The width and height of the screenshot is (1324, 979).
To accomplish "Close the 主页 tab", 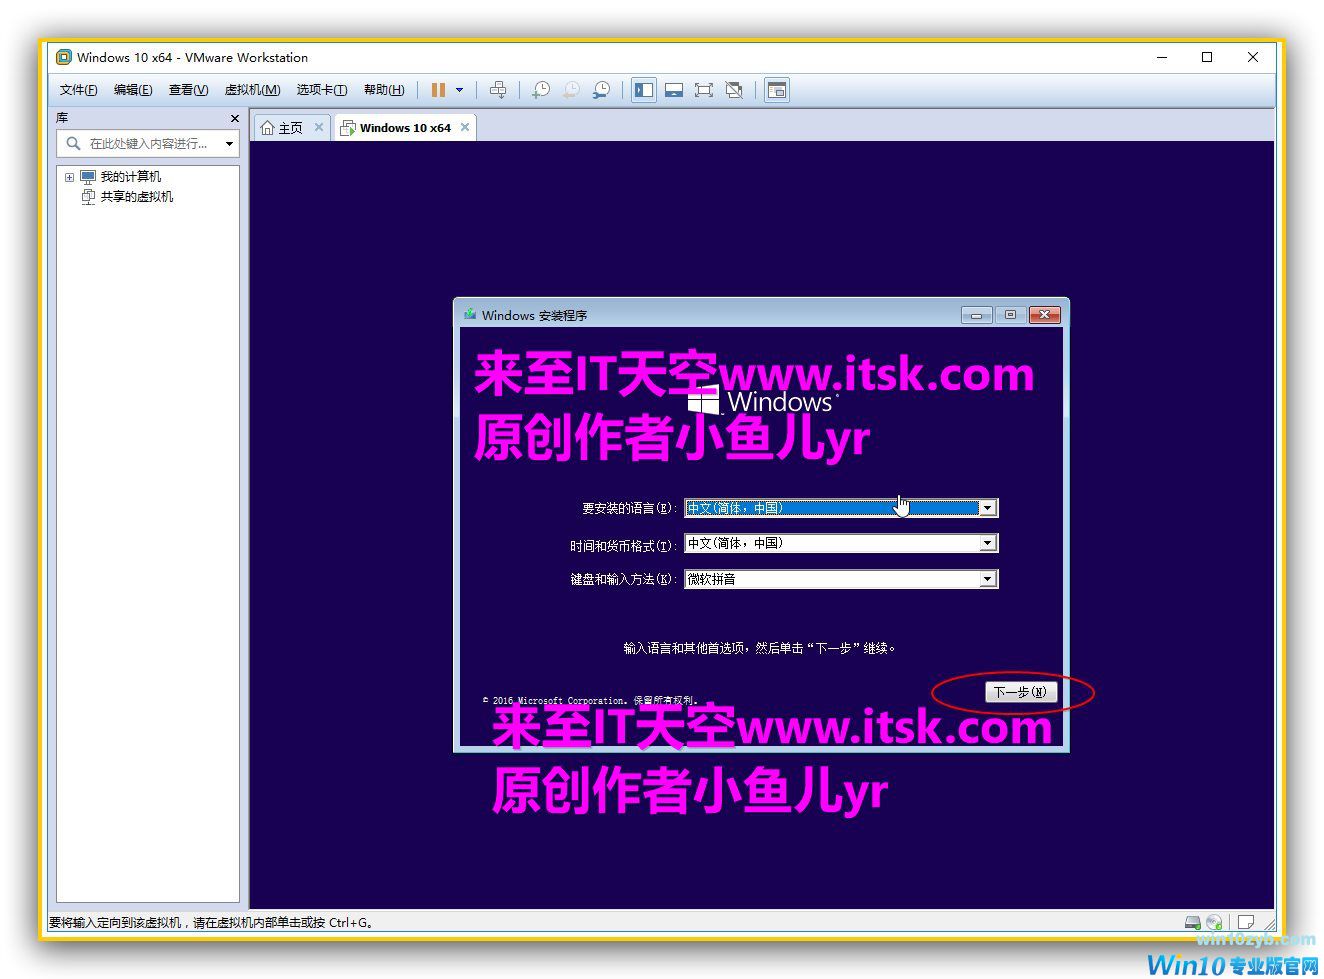I will point(319,127).
